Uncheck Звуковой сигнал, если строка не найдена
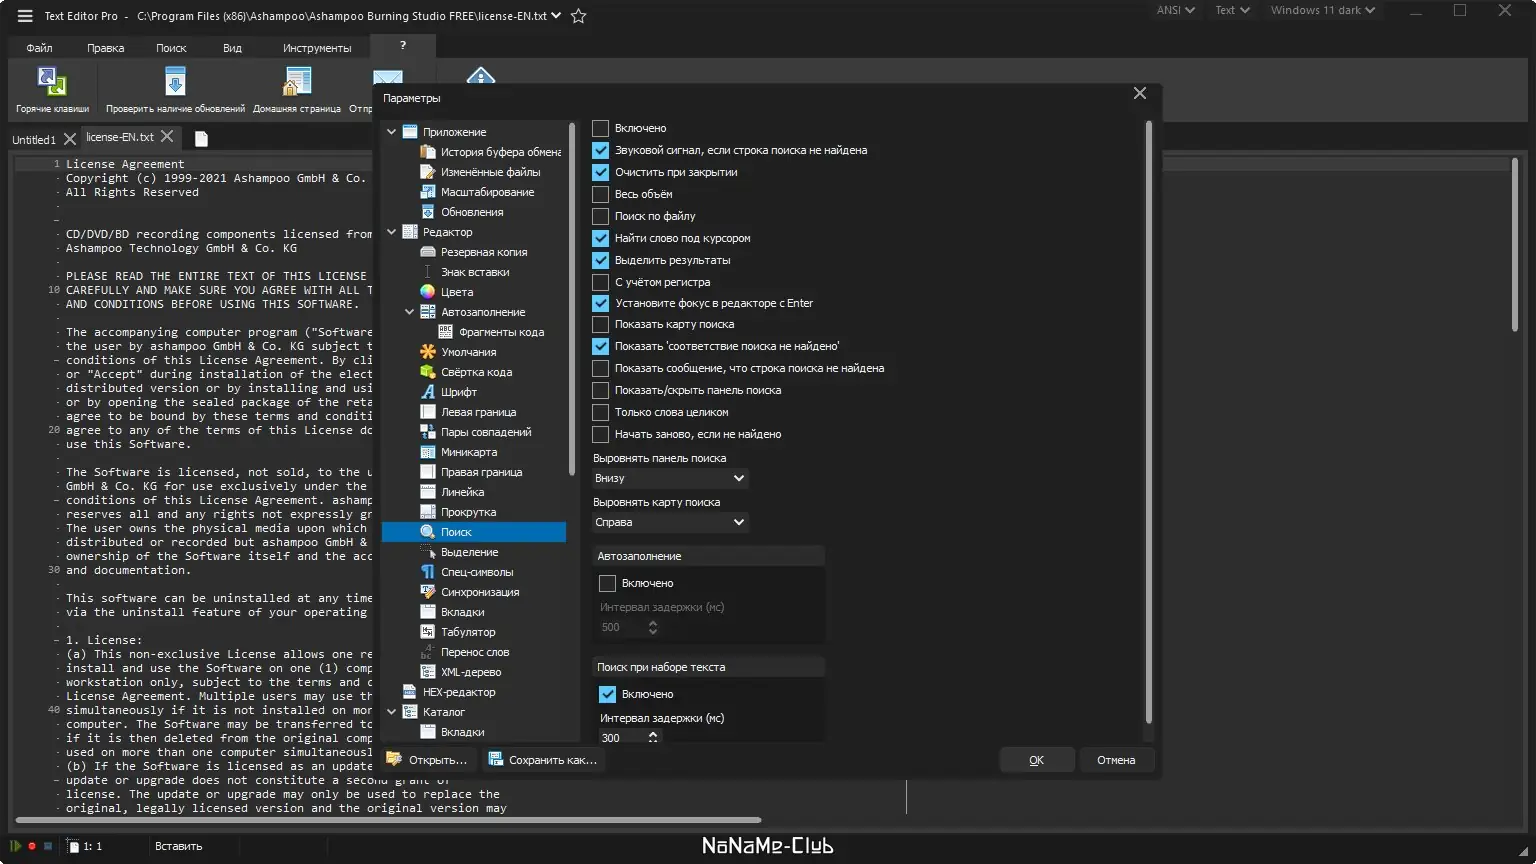Screen dimensions: 1536x864 point(601,150)
